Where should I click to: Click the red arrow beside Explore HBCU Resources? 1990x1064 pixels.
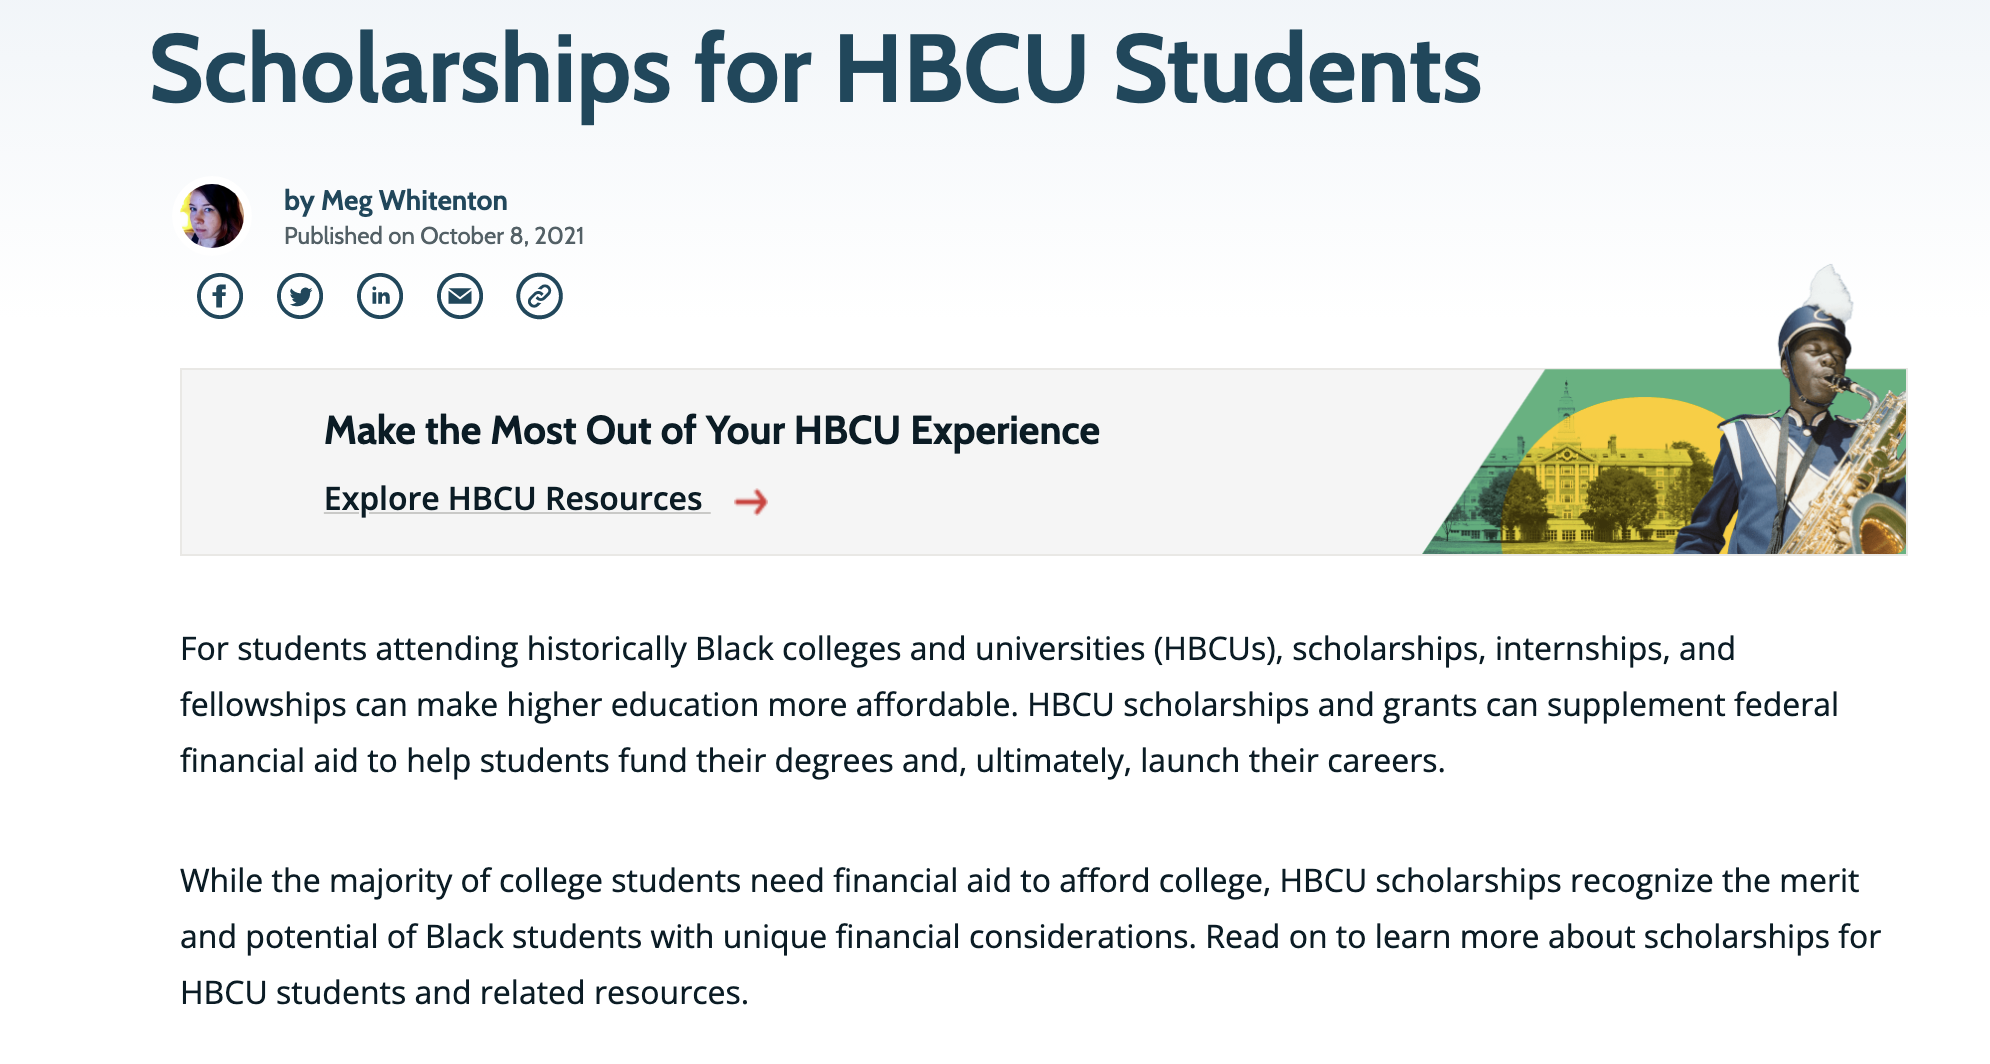click(x=751, y=501)
